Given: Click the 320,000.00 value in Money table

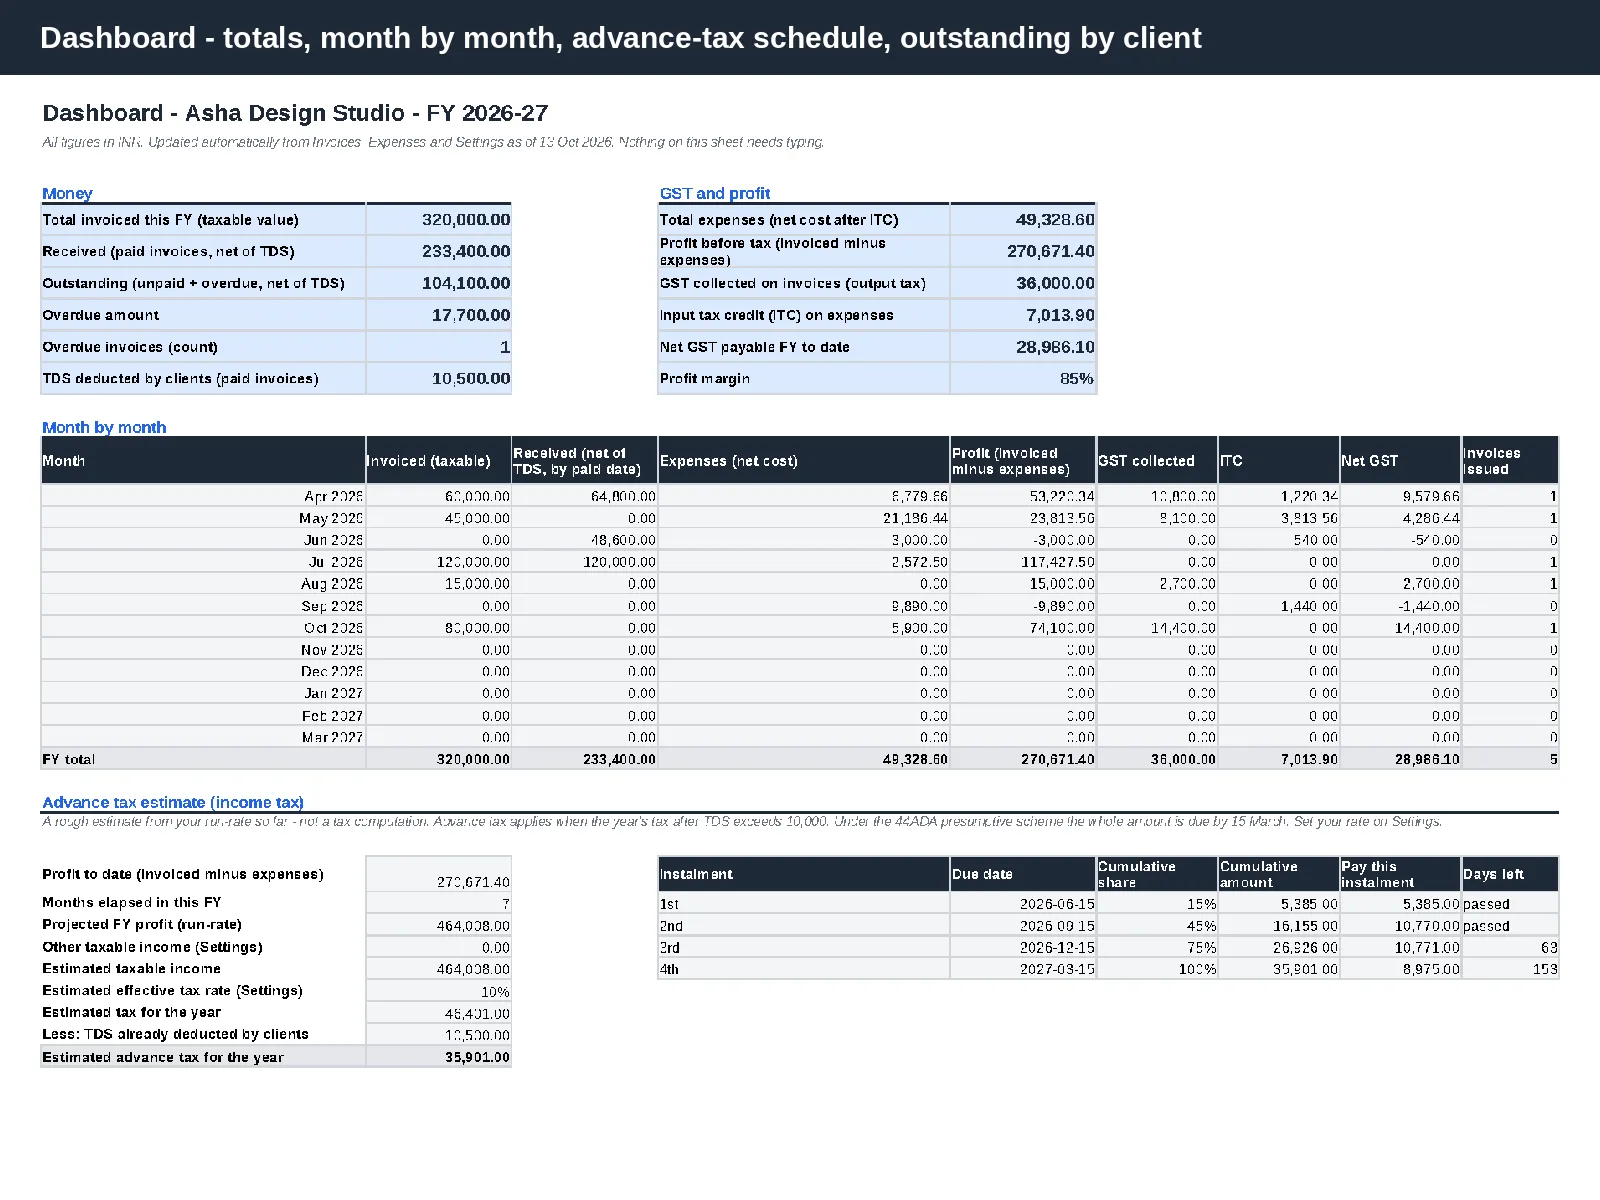Looking at the screenshot, I should 439,220.
